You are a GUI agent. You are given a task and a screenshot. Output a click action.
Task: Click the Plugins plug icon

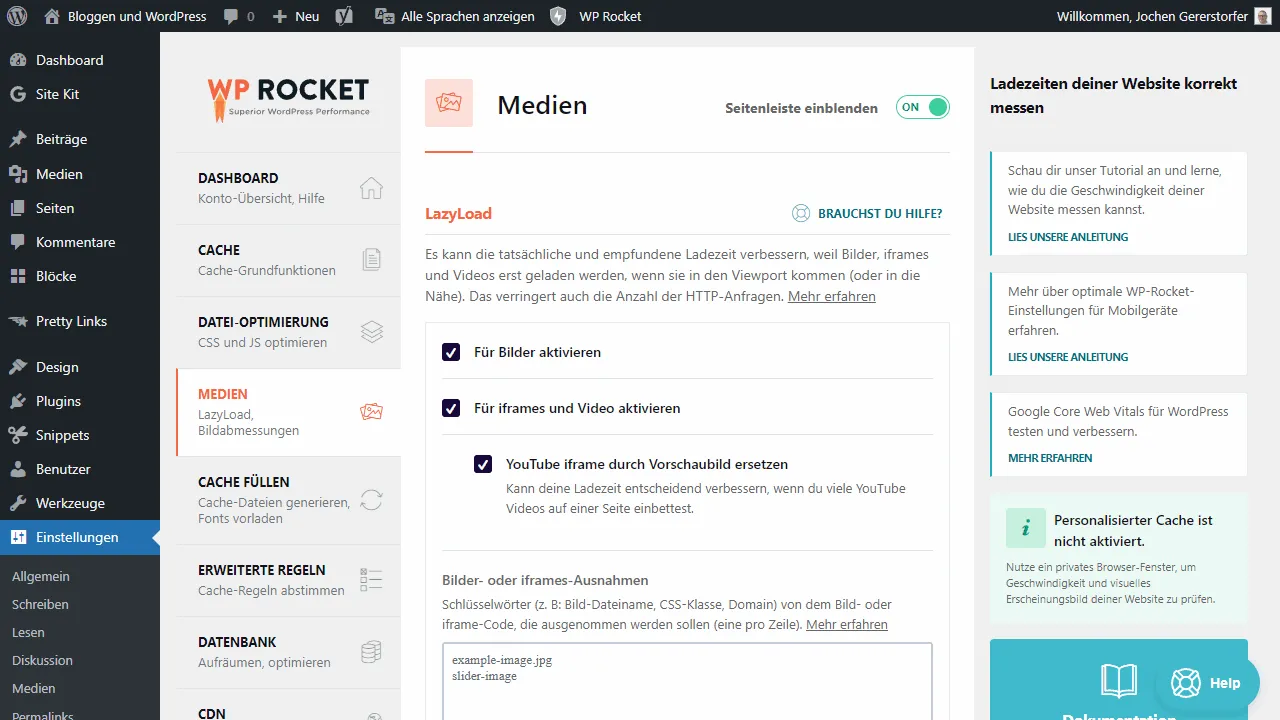coord(18,401)
